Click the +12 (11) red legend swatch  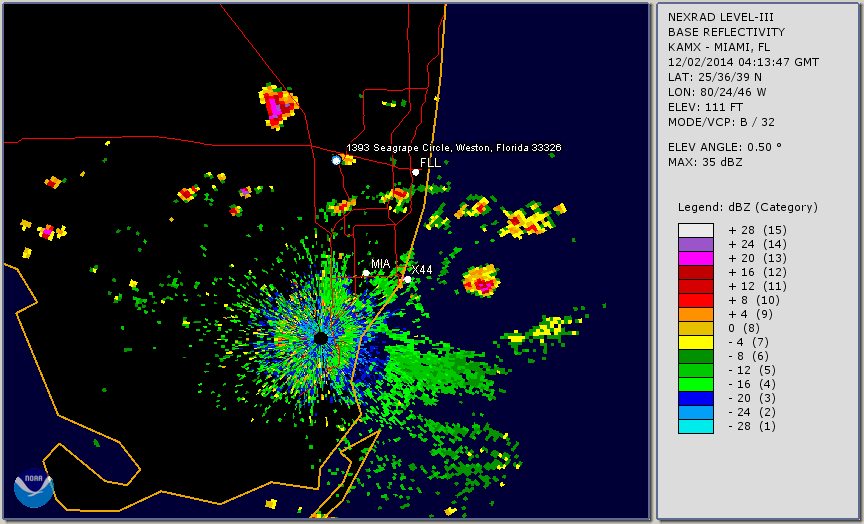(696, 287)
